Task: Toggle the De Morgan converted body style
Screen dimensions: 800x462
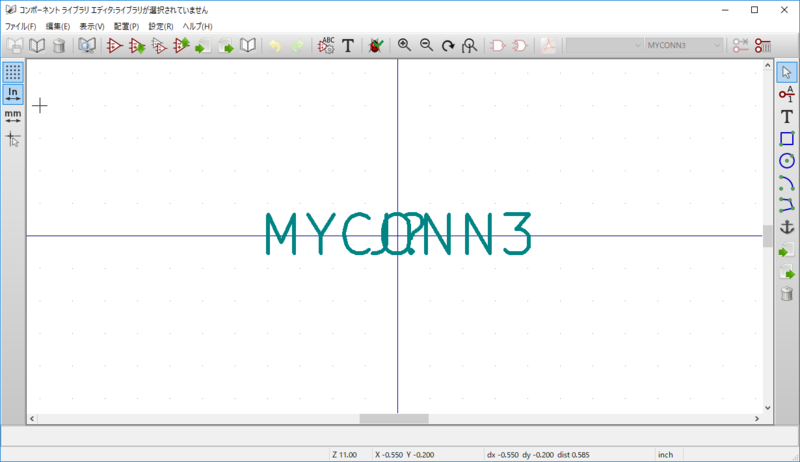Action: tap(520, 45)
